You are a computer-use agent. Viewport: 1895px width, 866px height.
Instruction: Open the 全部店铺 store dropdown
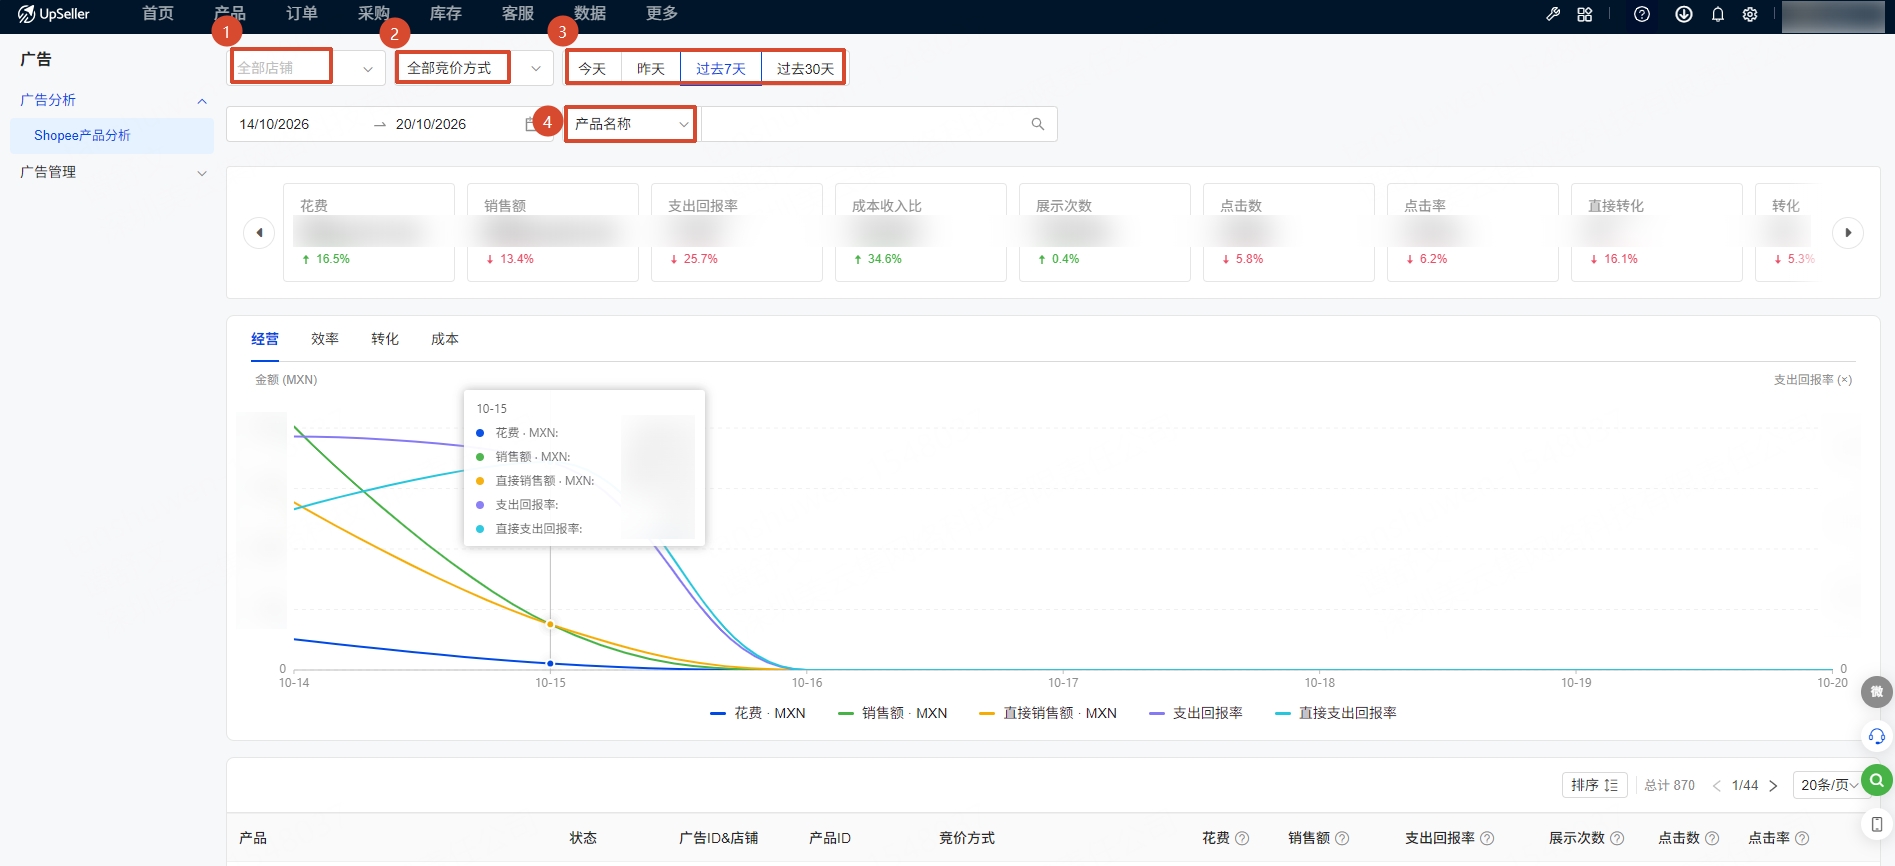[306, 68]
